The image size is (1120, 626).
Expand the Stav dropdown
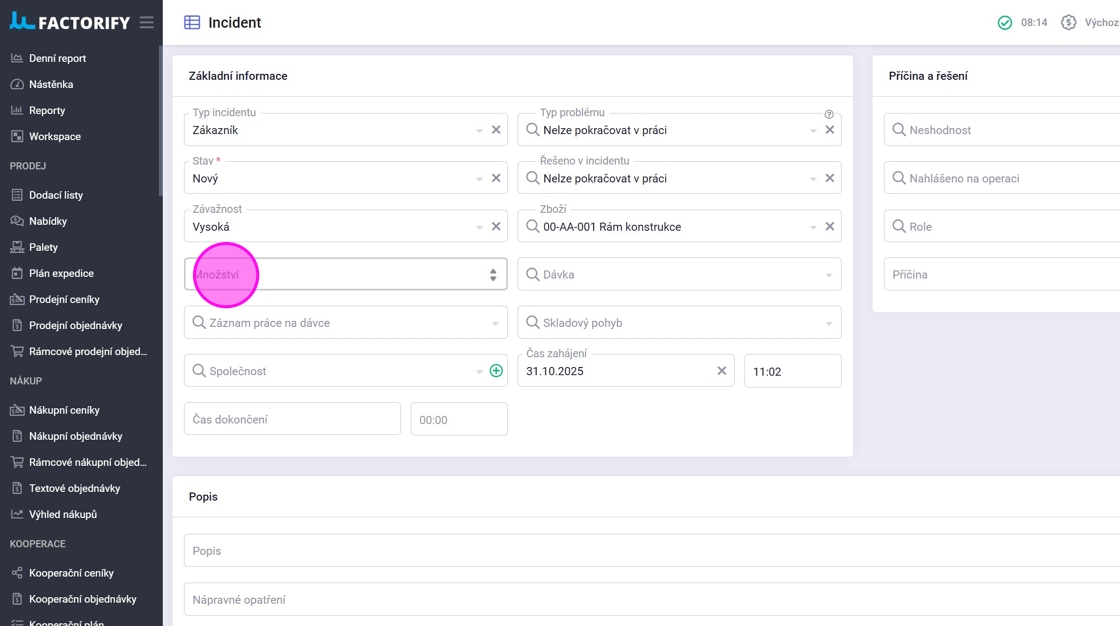pos(480,179)
